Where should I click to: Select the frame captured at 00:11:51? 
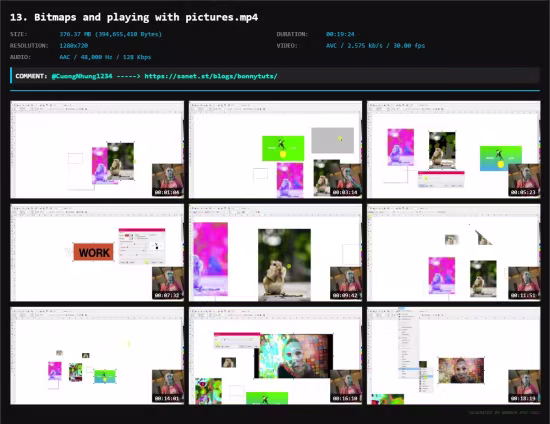454,253
